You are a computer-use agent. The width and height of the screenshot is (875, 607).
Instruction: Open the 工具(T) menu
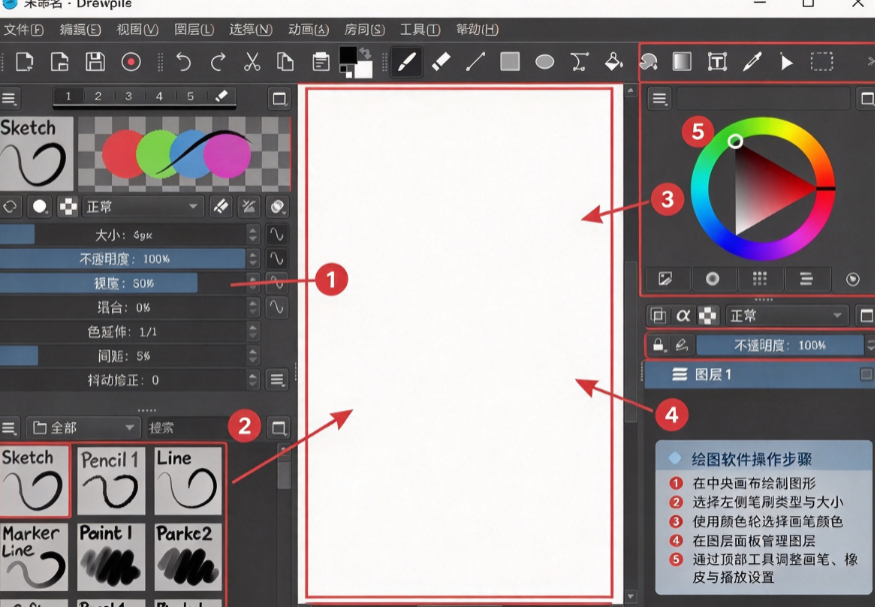point(420,30)
